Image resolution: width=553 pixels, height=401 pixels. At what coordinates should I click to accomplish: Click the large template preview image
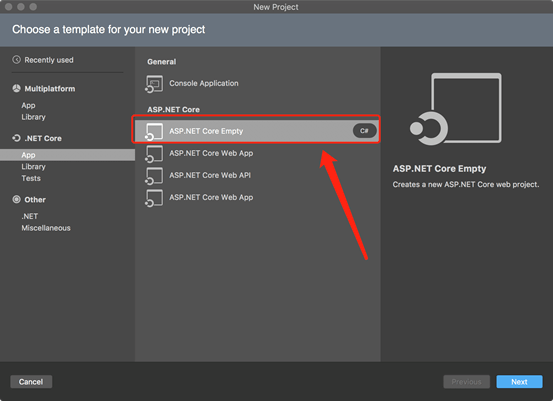pyautogui.click(x=455, y=109)
